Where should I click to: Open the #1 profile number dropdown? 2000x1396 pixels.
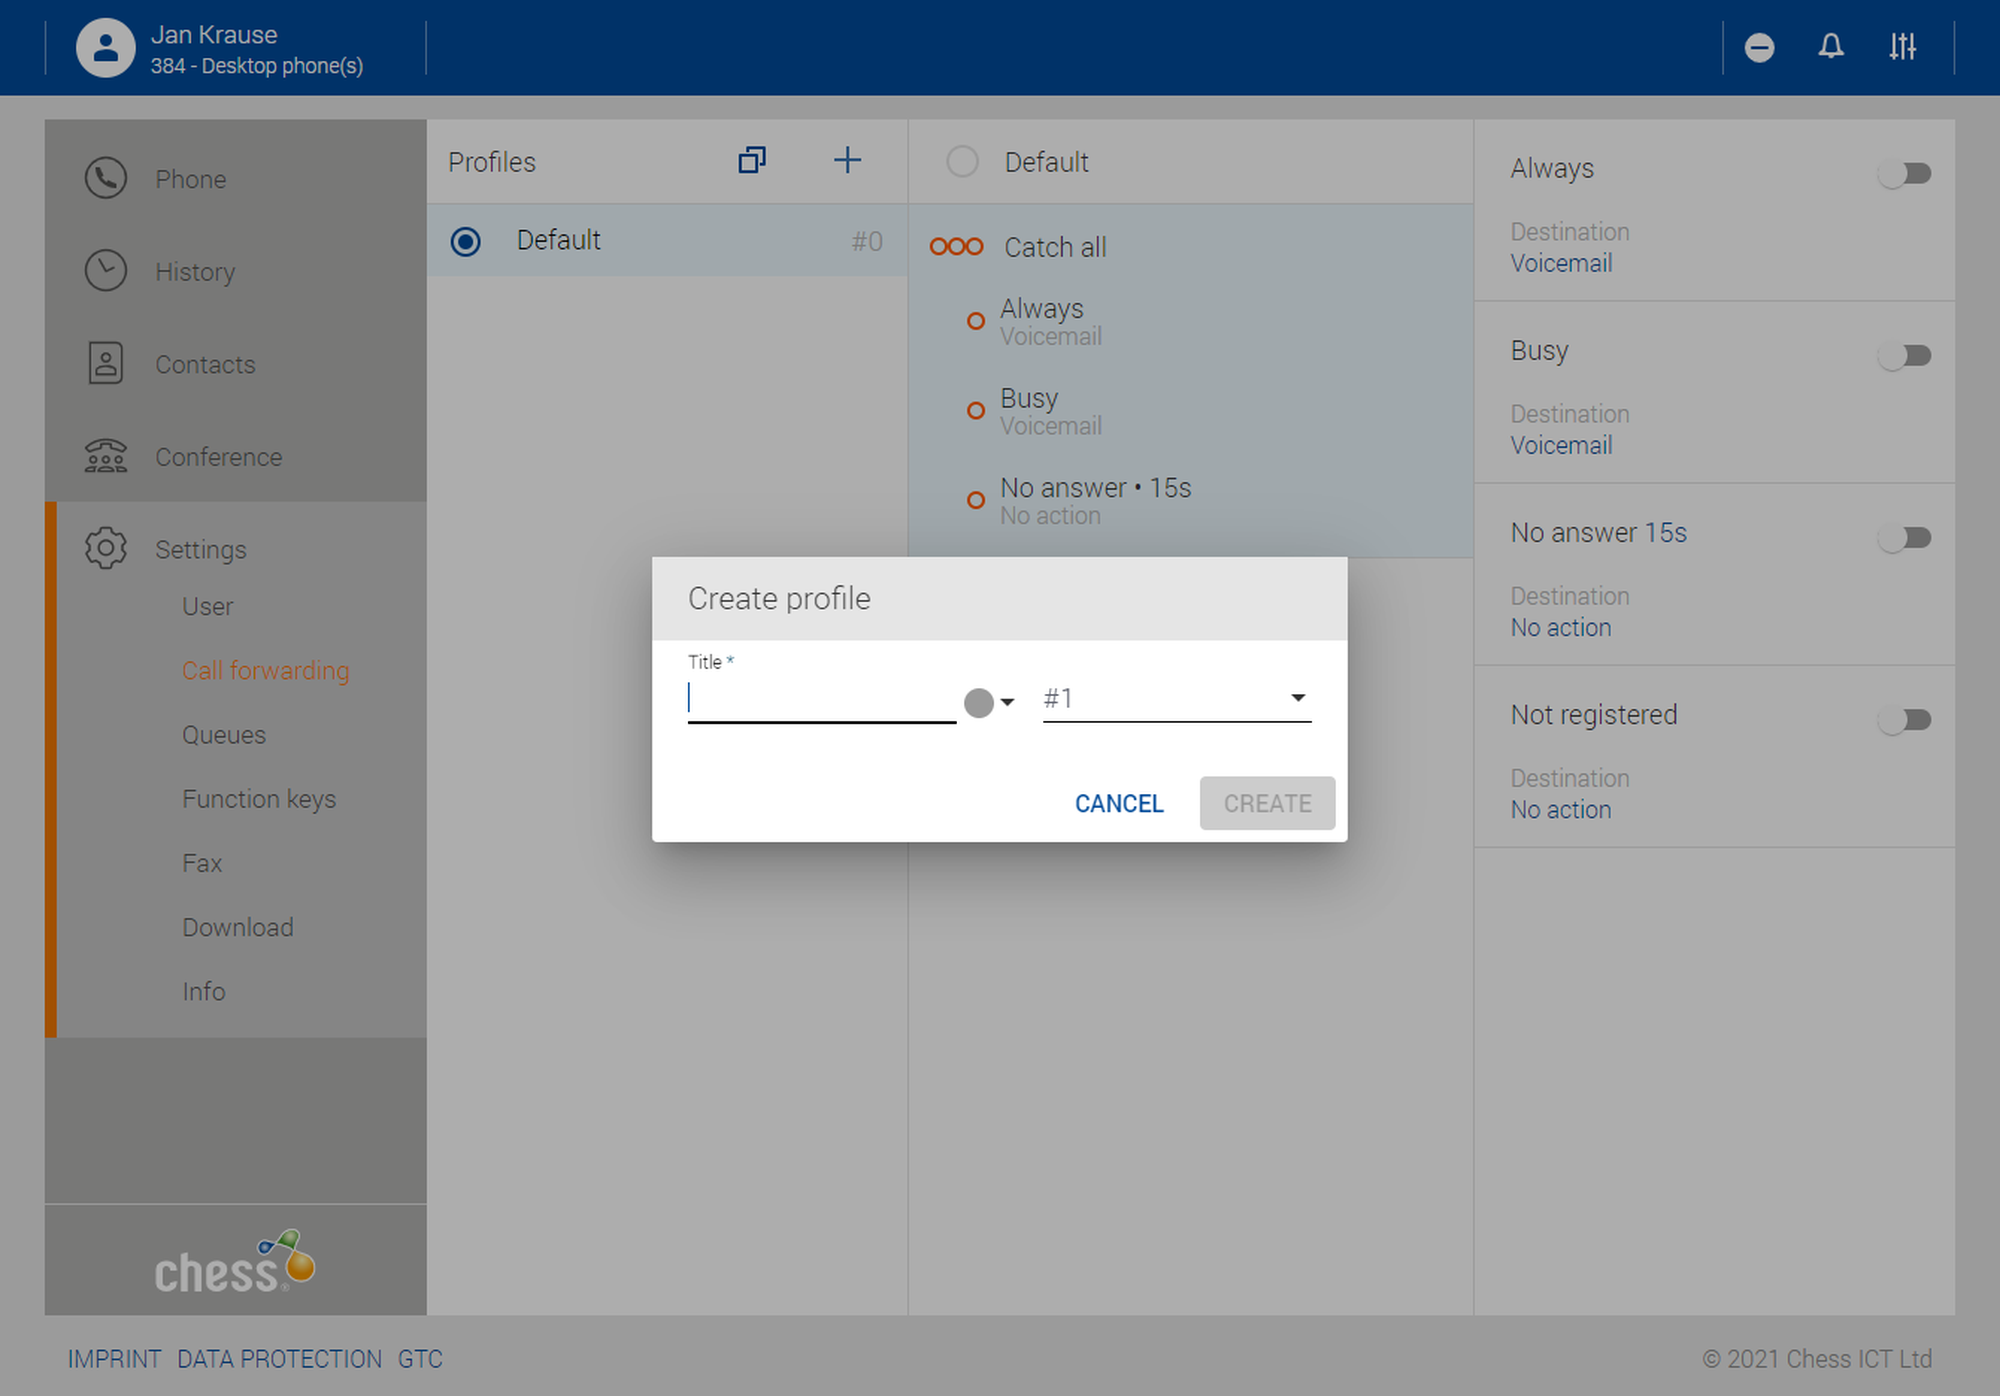point(1176,698)
